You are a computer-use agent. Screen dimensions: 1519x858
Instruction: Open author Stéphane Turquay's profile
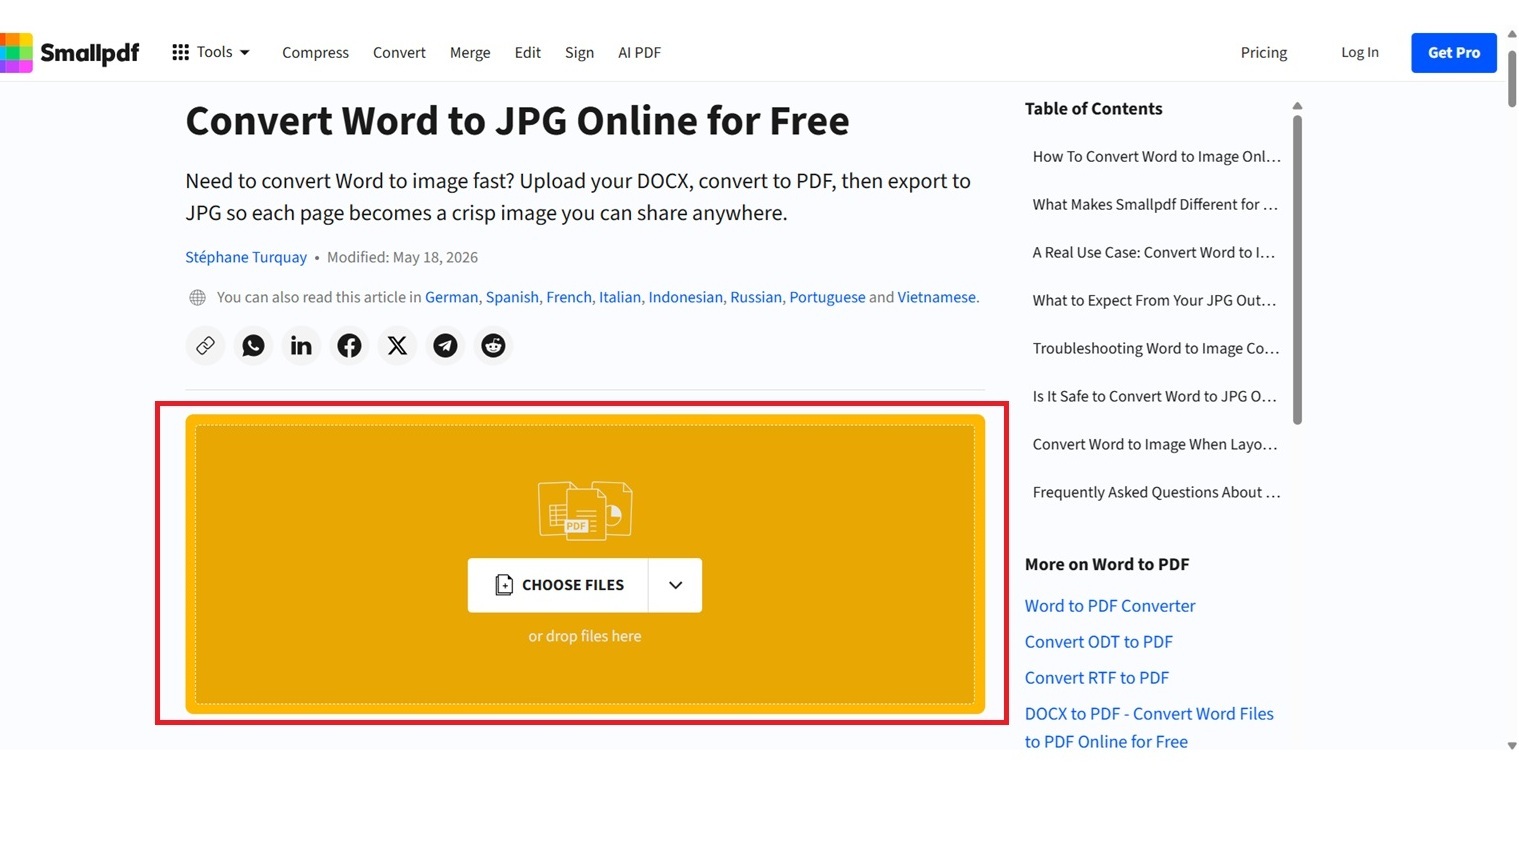coord(246,257)
